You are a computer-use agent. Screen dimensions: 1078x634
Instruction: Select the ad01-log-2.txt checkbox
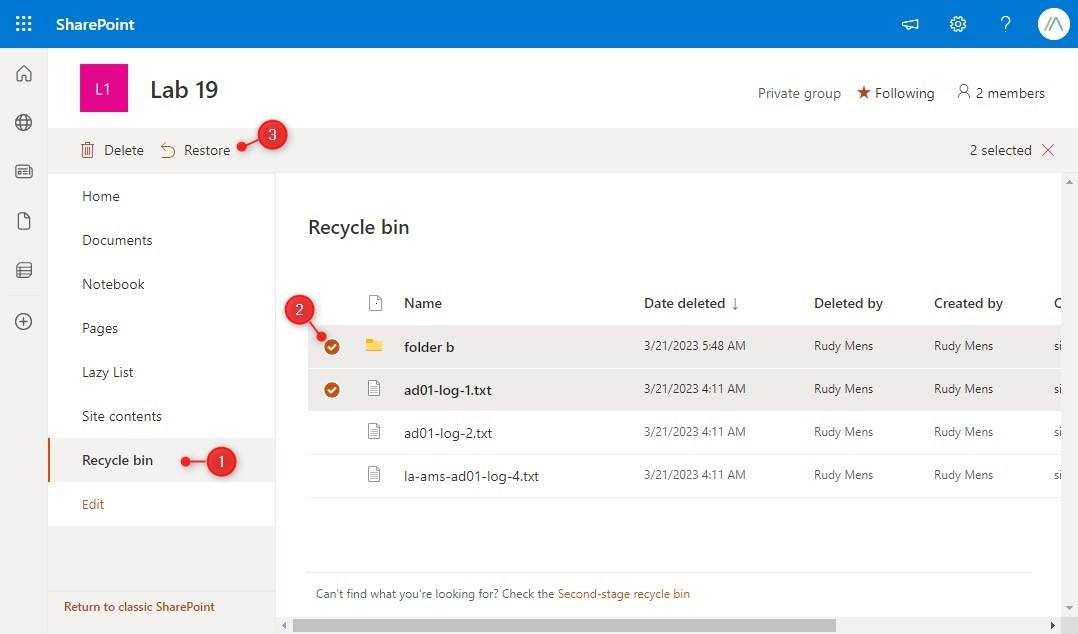(x=332, y=431)
